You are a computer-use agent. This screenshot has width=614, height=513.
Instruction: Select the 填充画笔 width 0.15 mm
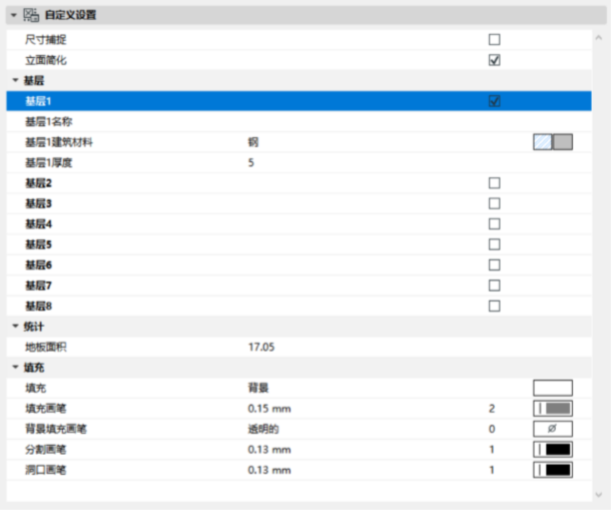(x=269, y=408)
